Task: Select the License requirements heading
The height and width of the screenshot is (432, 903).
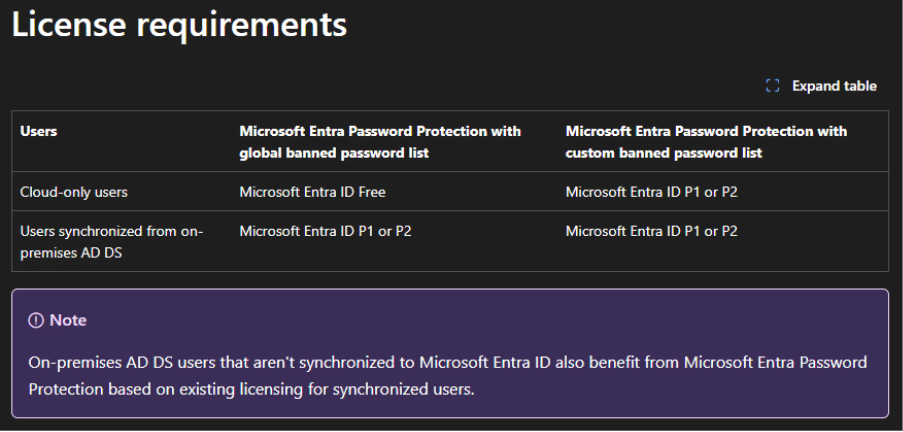Action: coord(179,24)
